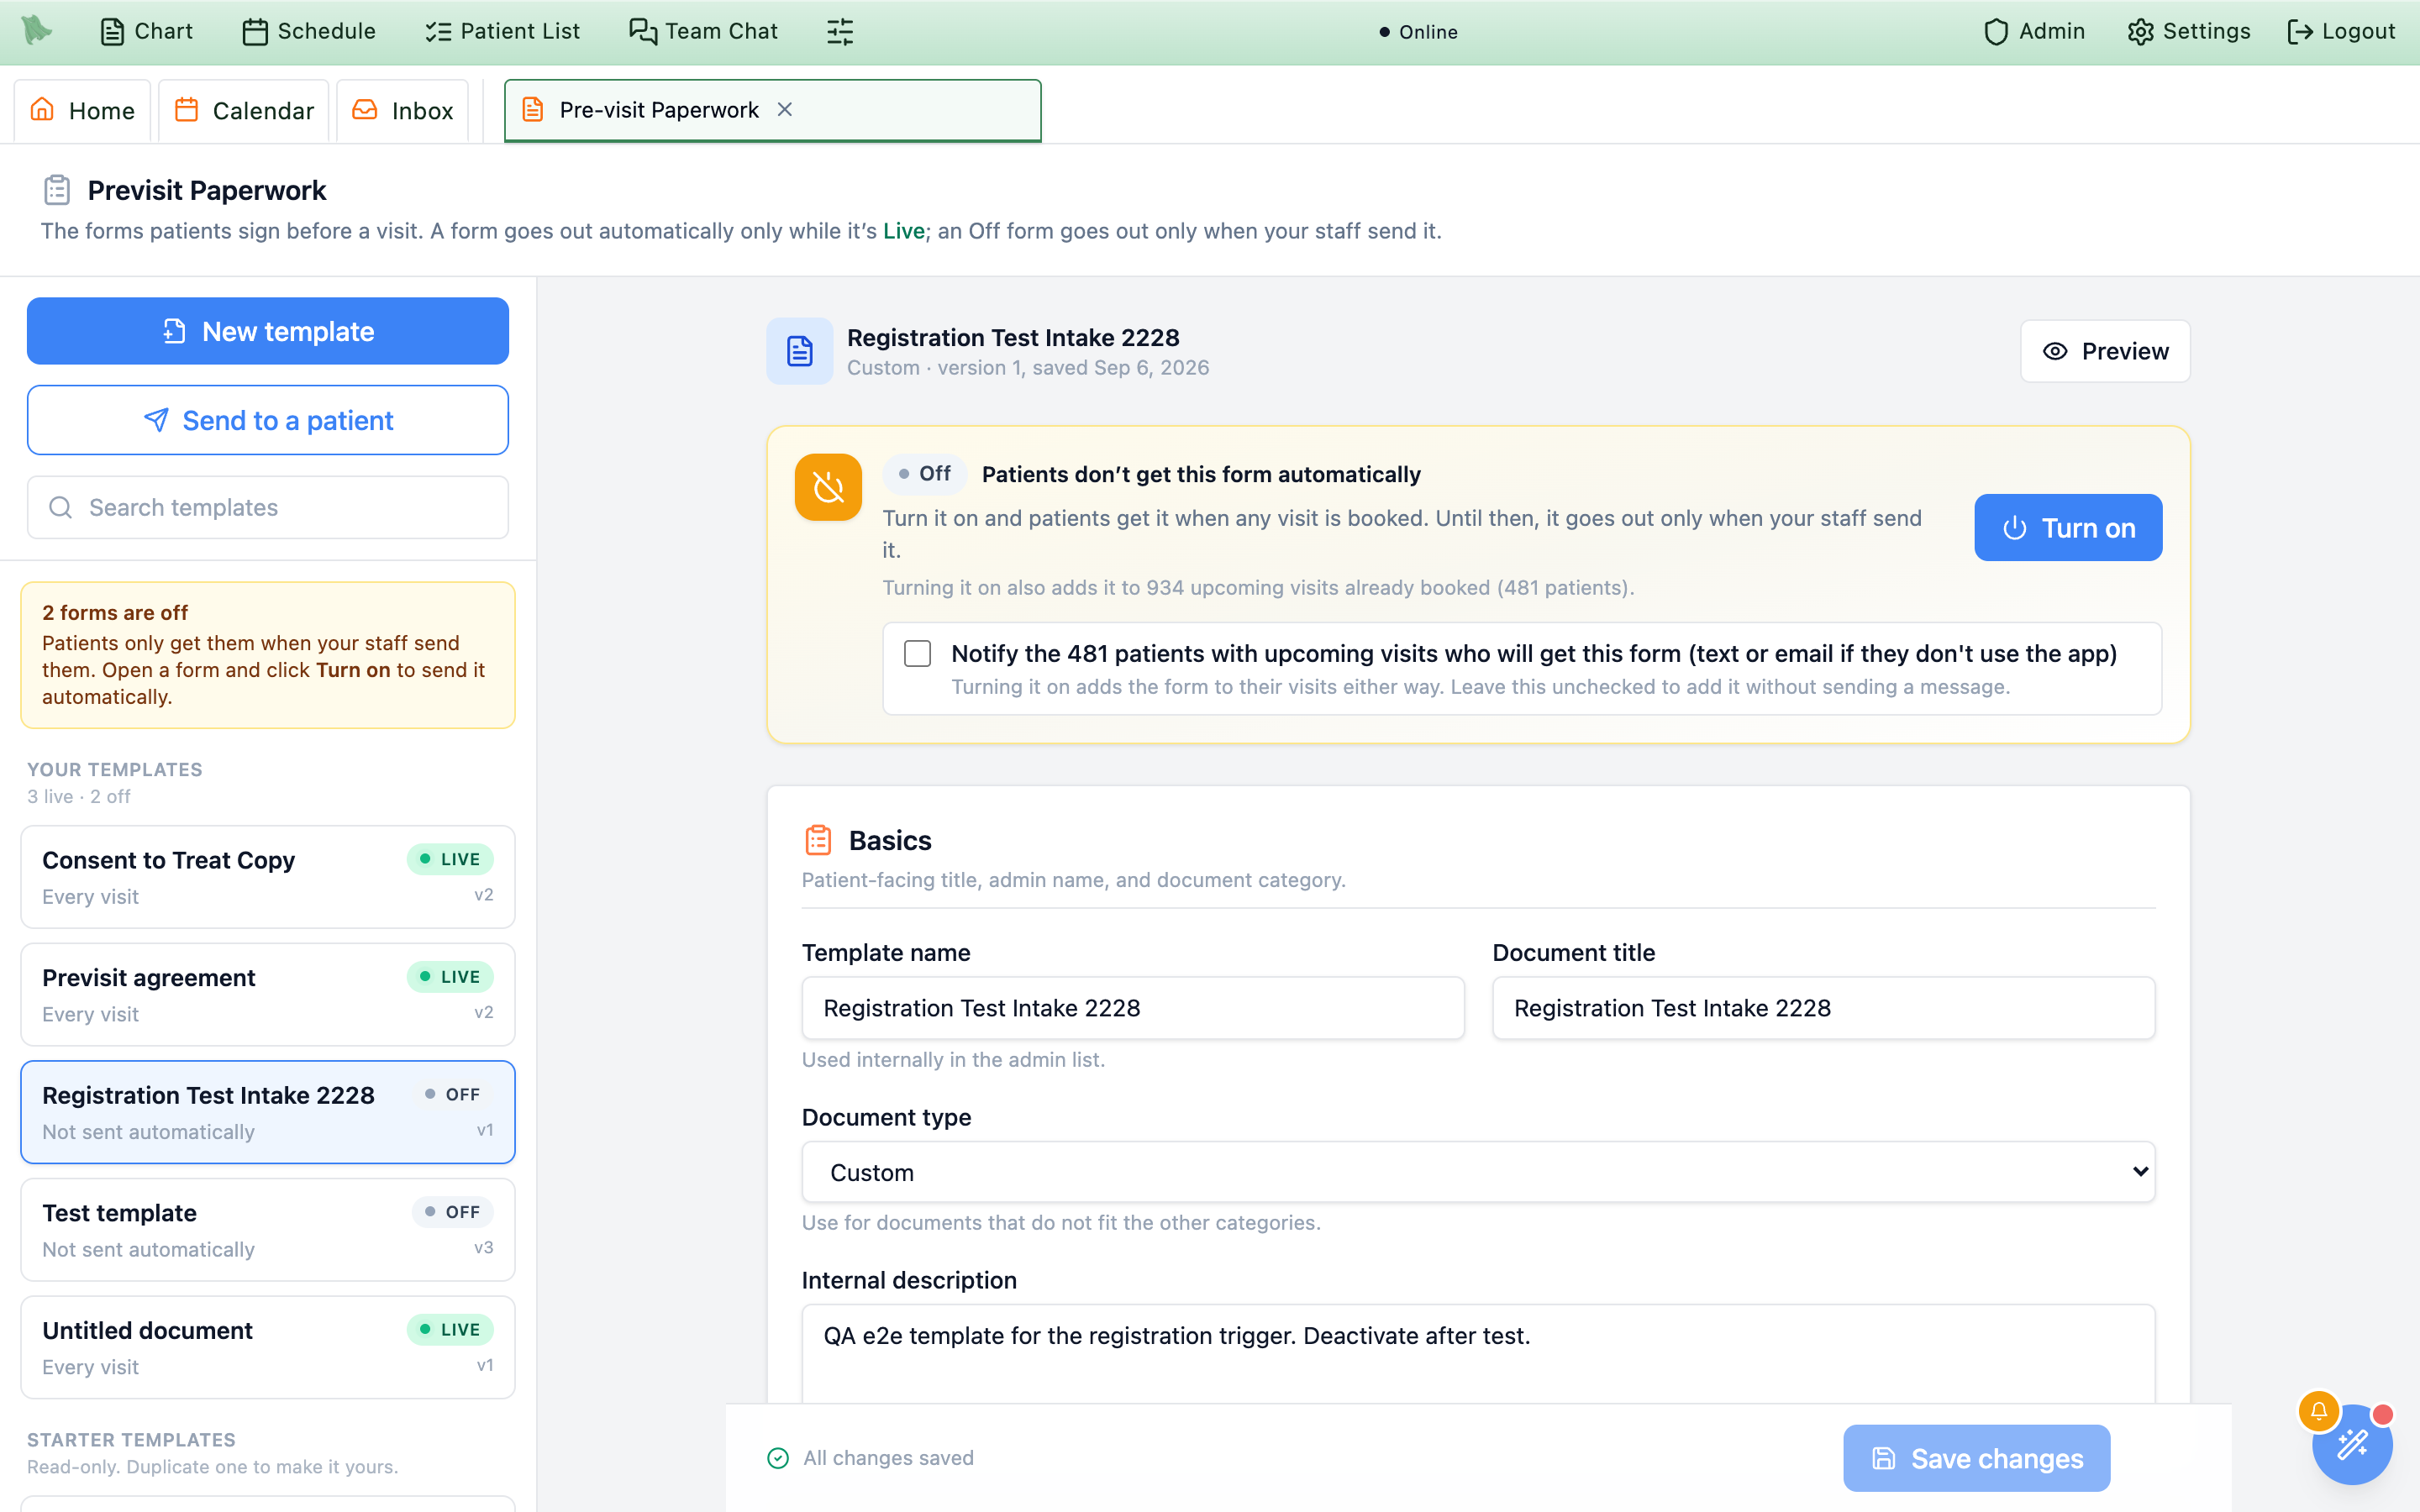The image size is (2420, 1512).
Task: Click the app logo in the top bar
Action: click(37, 30)
